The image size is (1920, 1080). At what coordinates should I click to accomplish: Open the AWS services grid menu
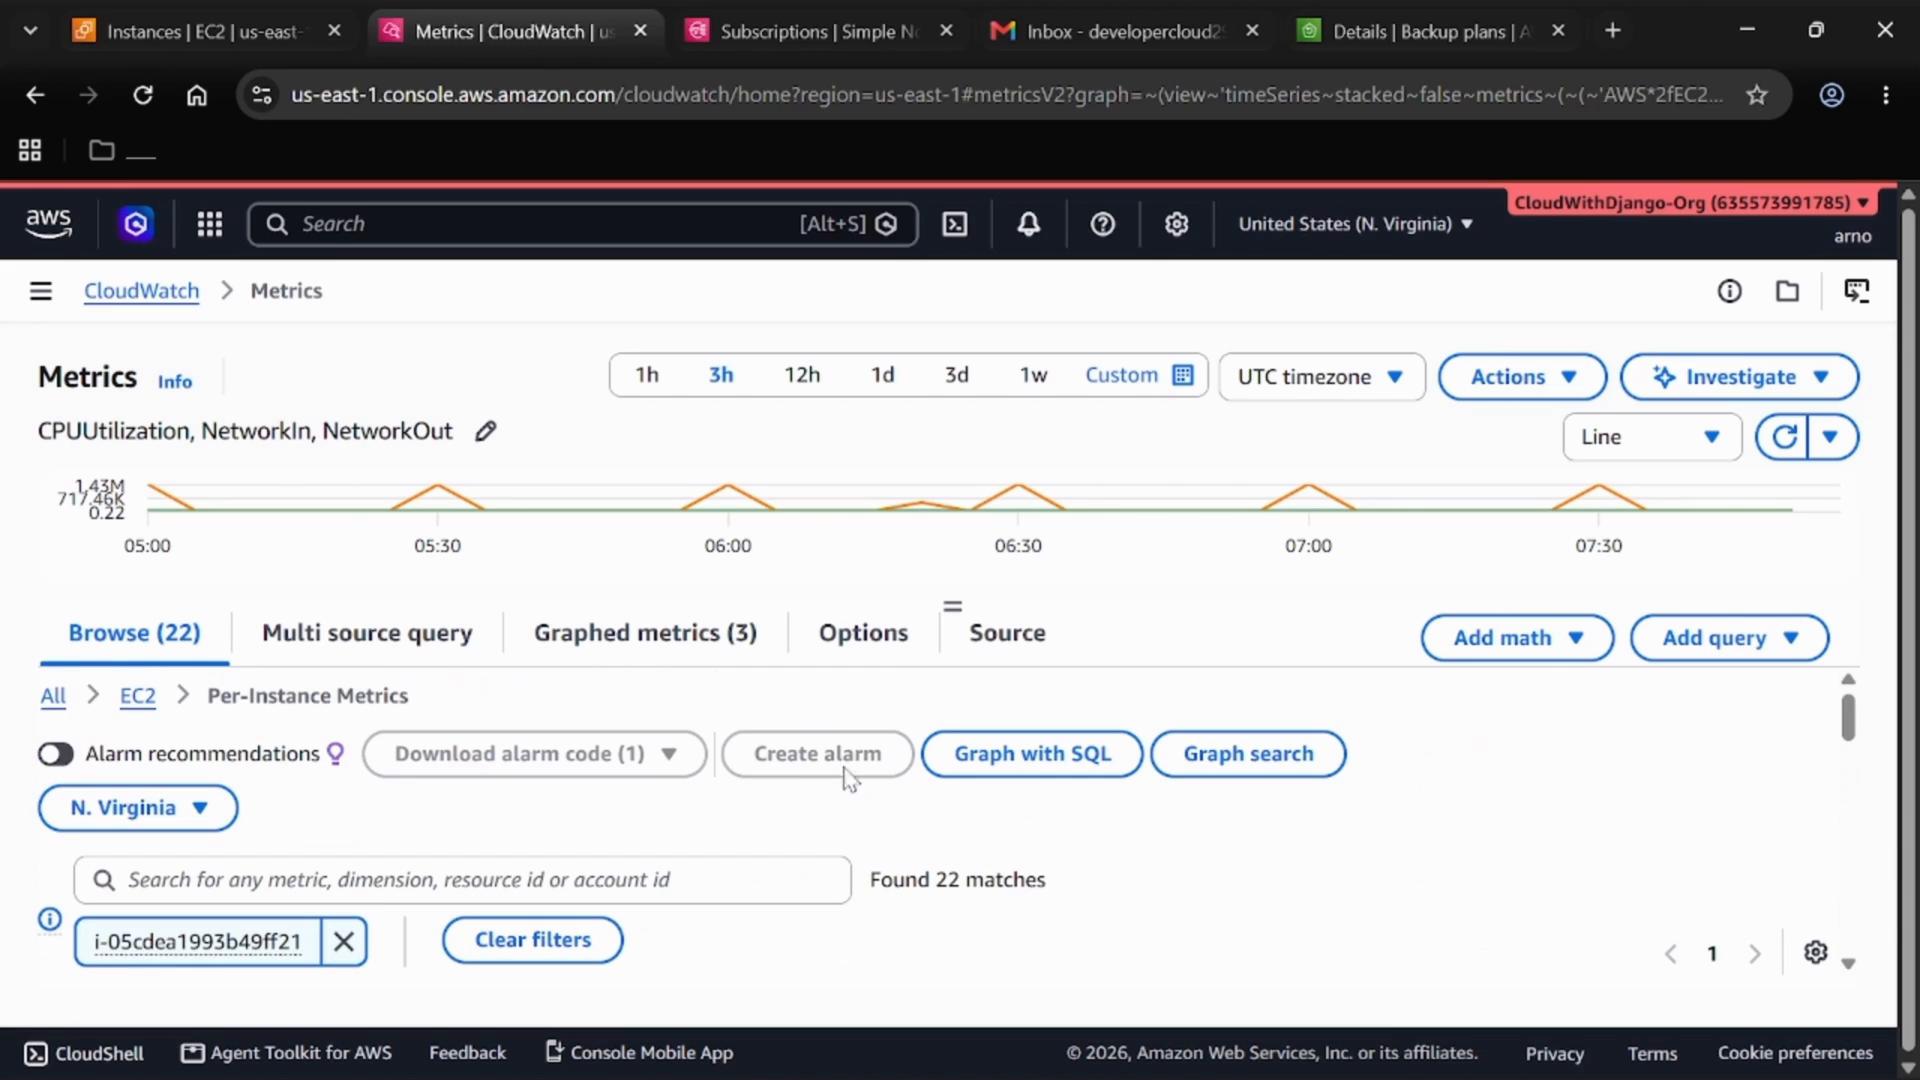coord(209,224)
